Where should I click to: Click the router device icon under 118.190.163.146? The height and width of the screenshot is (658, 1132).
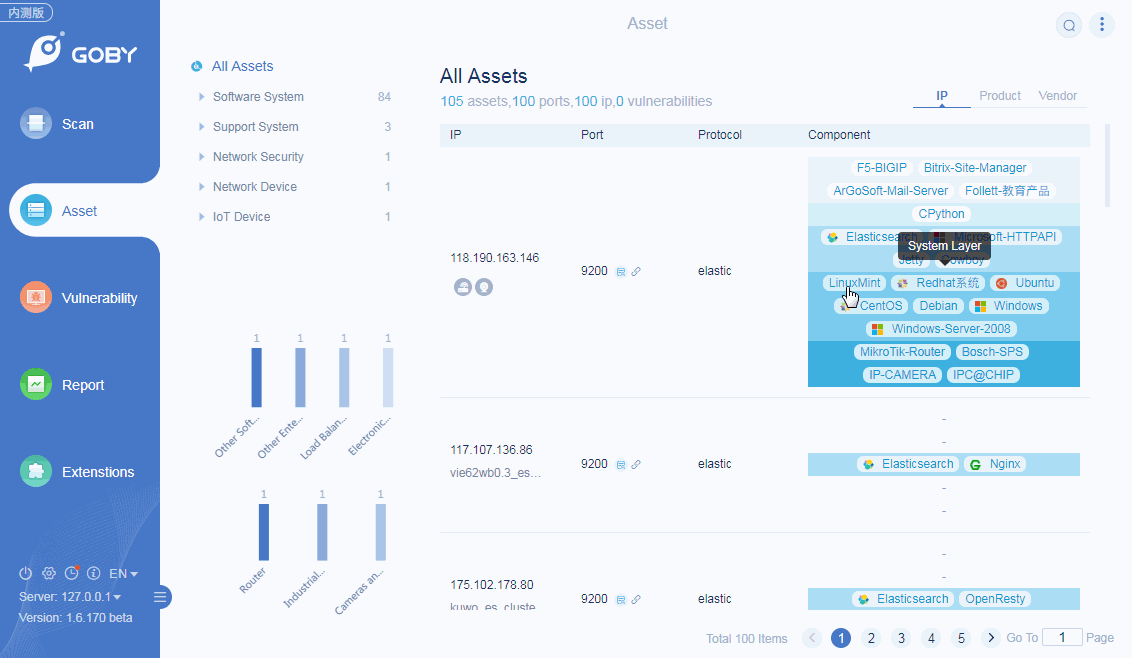coord(463,287)
